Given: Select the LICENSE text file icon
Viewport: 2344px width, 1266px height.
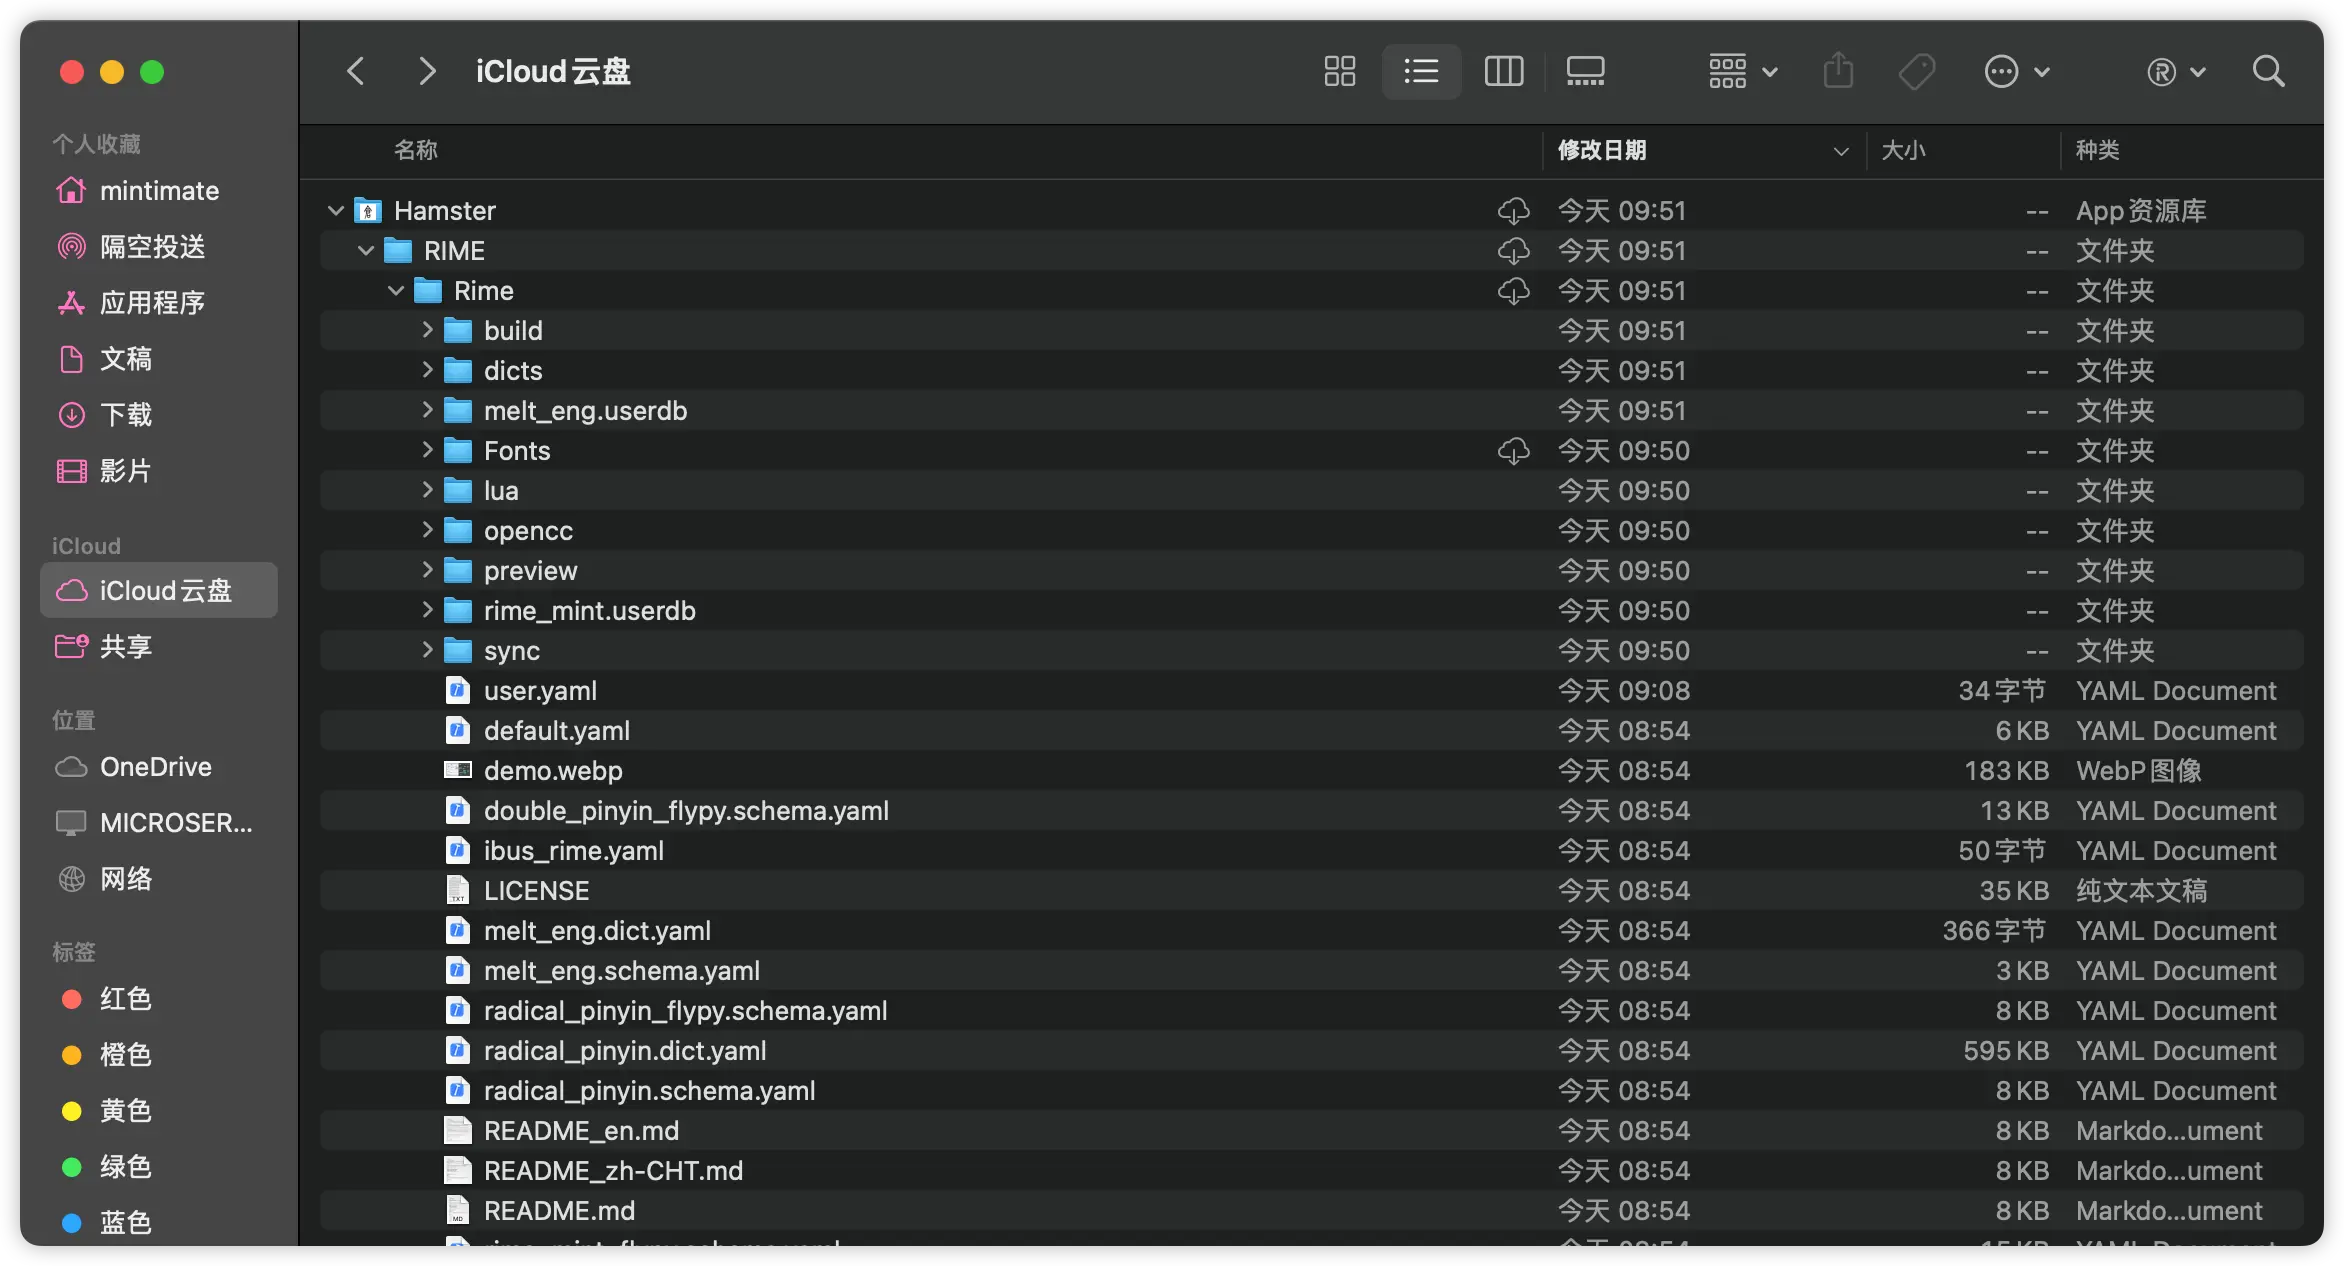Looking at the screenshot, I should click(458, 890).
